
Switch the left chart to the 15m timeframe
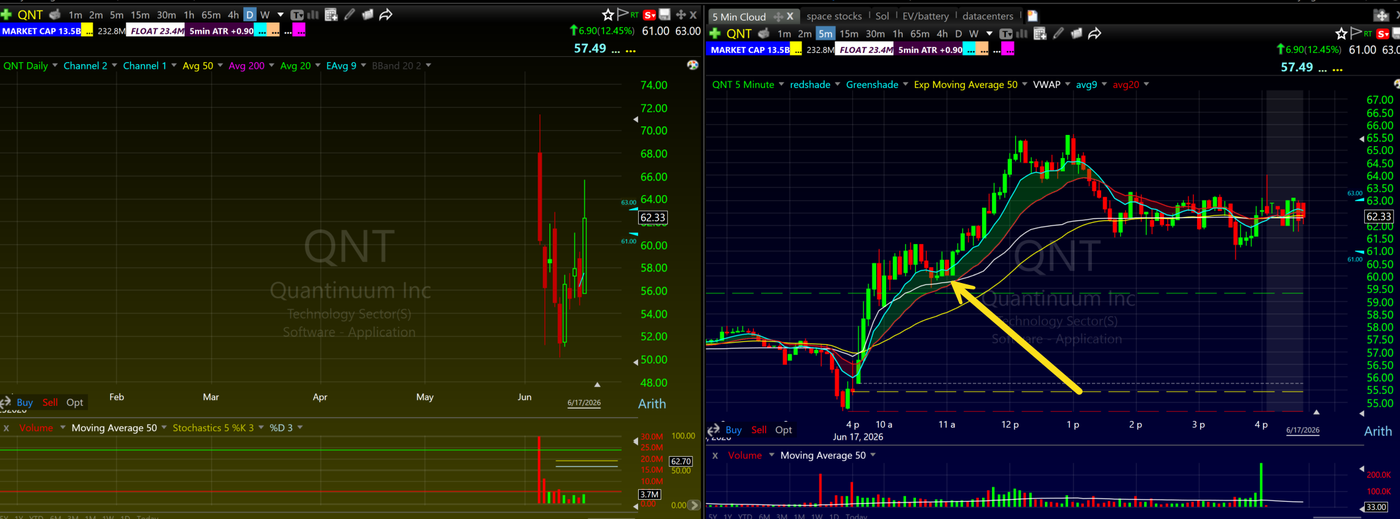(140, 15)
